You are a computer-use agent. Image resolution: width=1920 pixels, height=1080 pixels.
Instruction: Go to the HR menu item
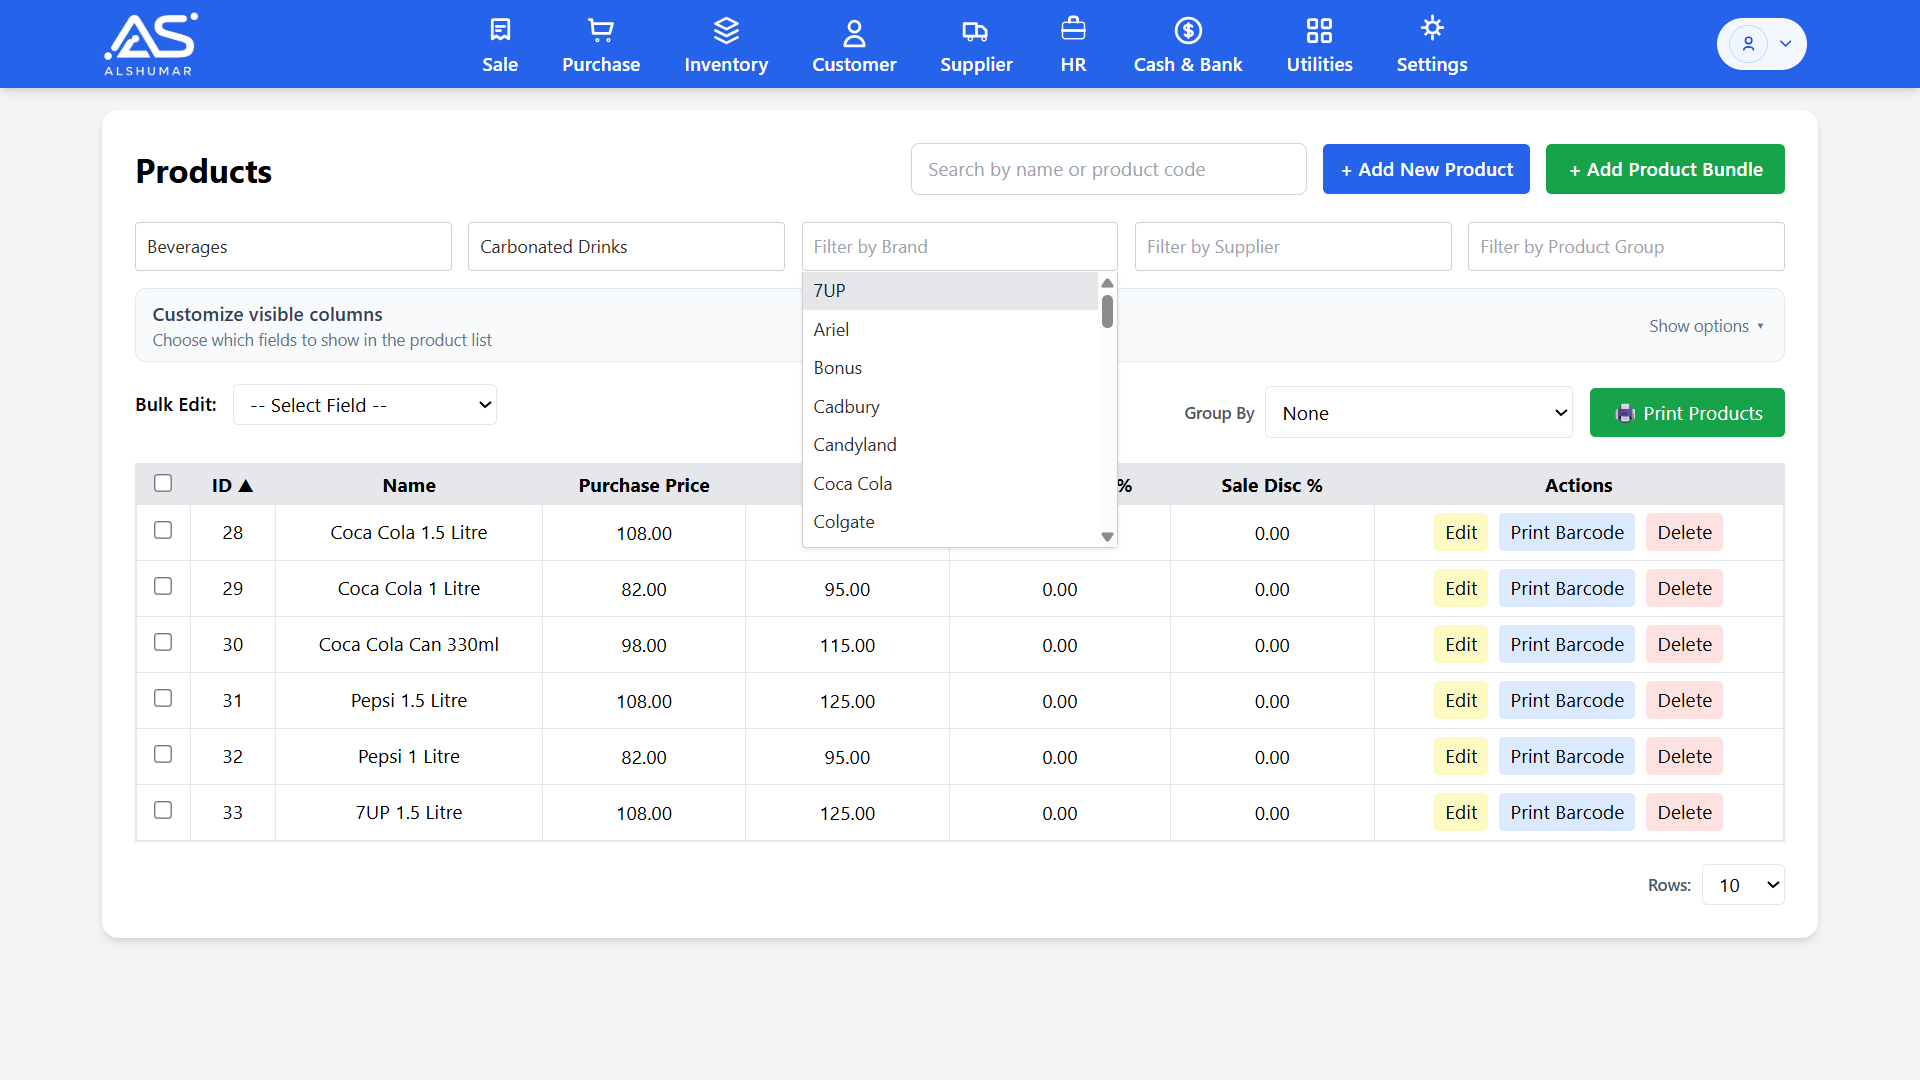pos(1072,44)
